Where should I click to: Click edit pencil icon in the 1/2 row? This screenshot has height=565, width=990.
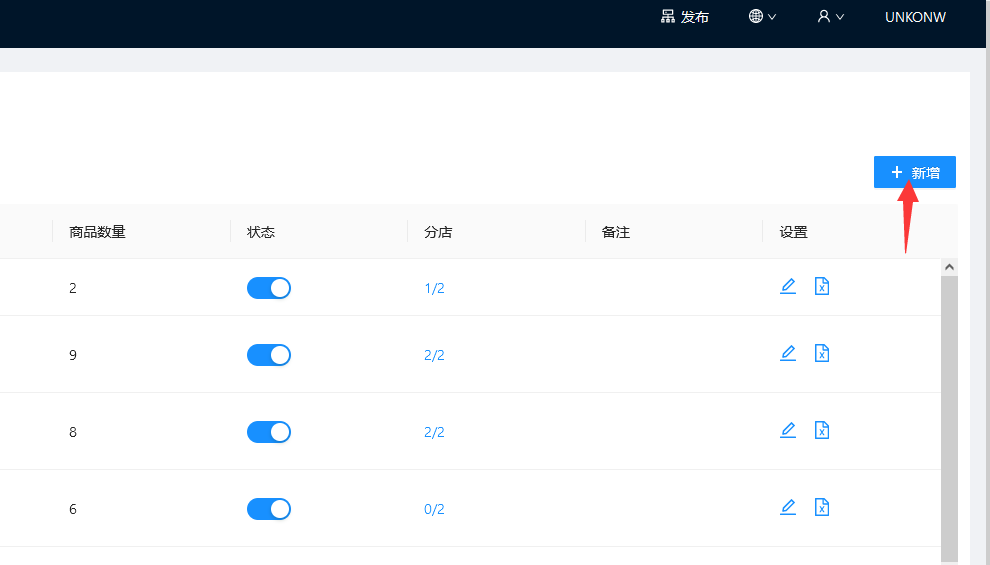[788, 286]
